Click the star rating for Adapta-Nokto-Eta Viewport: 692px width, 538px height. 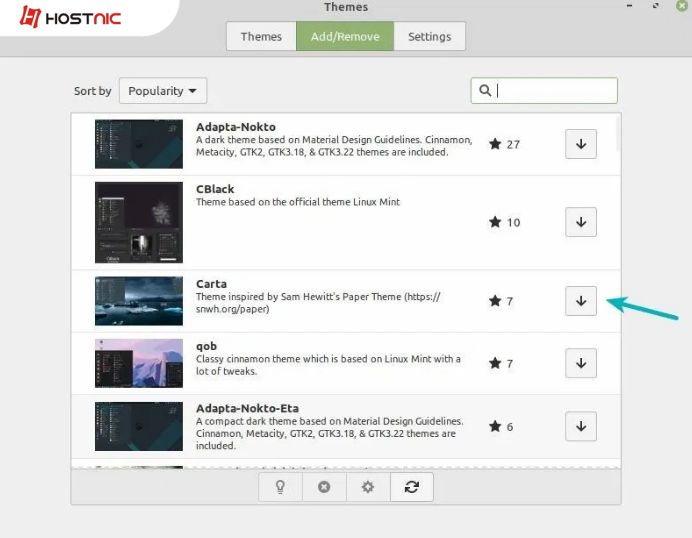click(501, 426)
